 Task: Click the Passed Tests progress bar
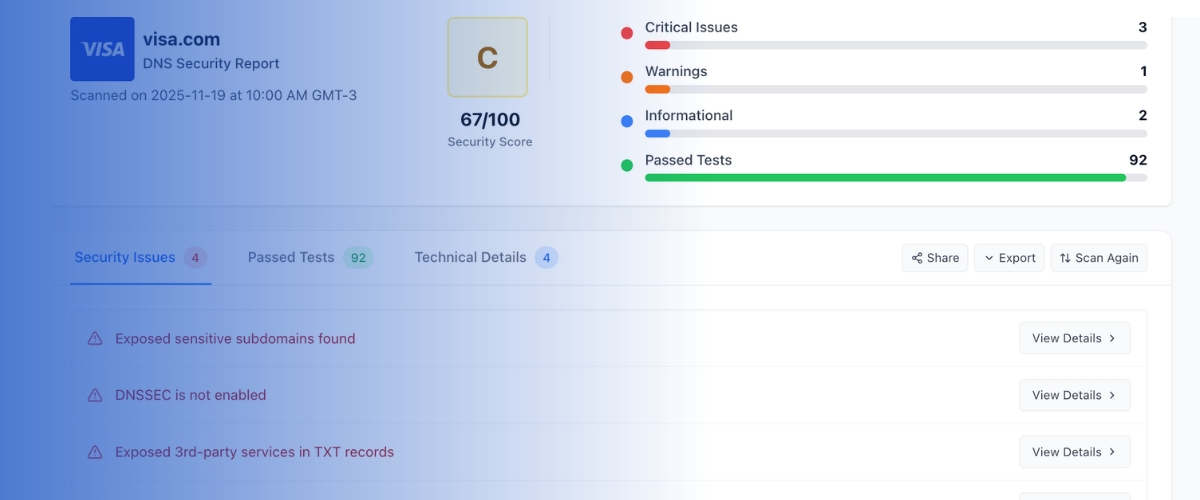click(x=896, y=177)
